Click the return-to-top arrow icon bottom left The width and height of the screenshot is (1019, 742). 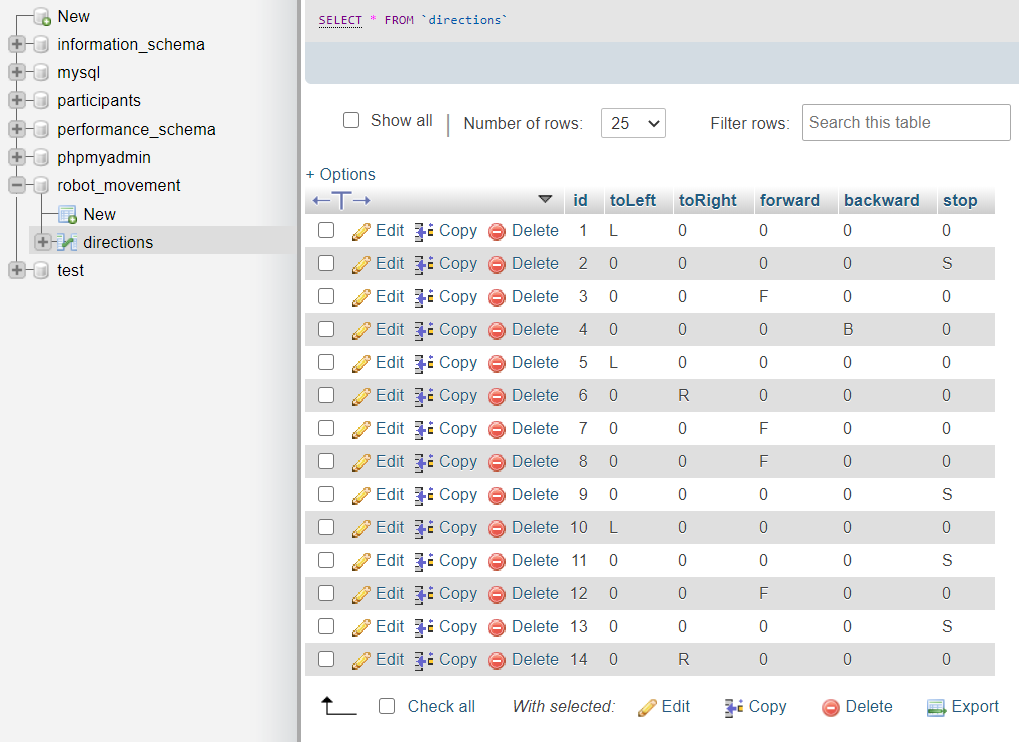click(x=338, y=706)
